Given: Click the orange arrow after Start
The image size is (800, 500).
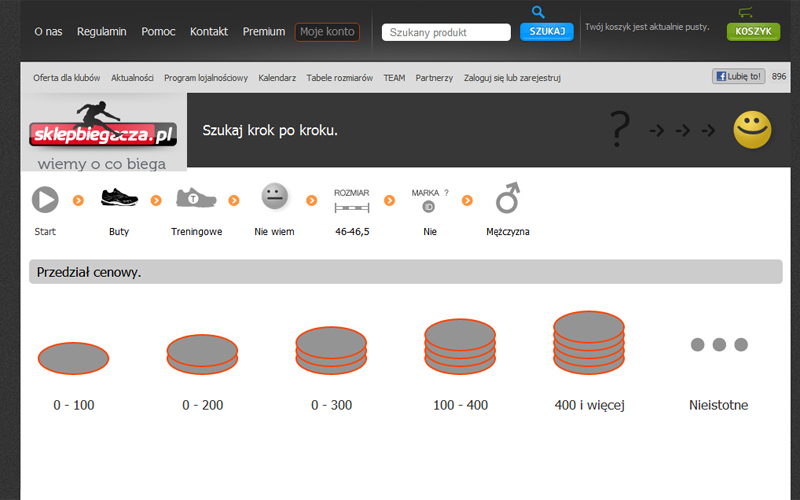Looking at the screenshot, I should [78, 201].
